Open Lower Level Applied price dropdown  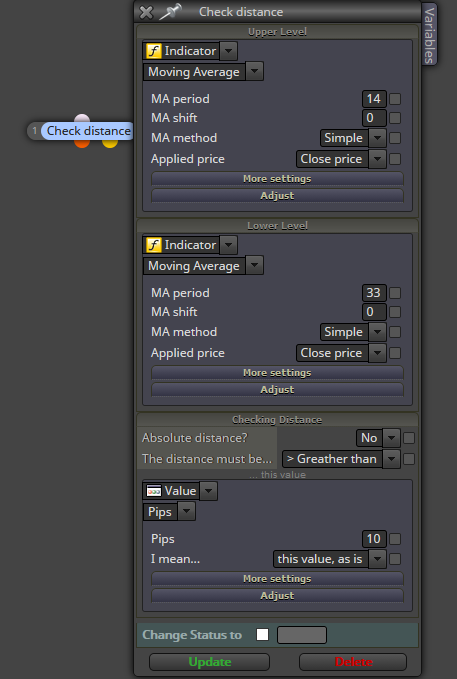(x=377, y=353)
